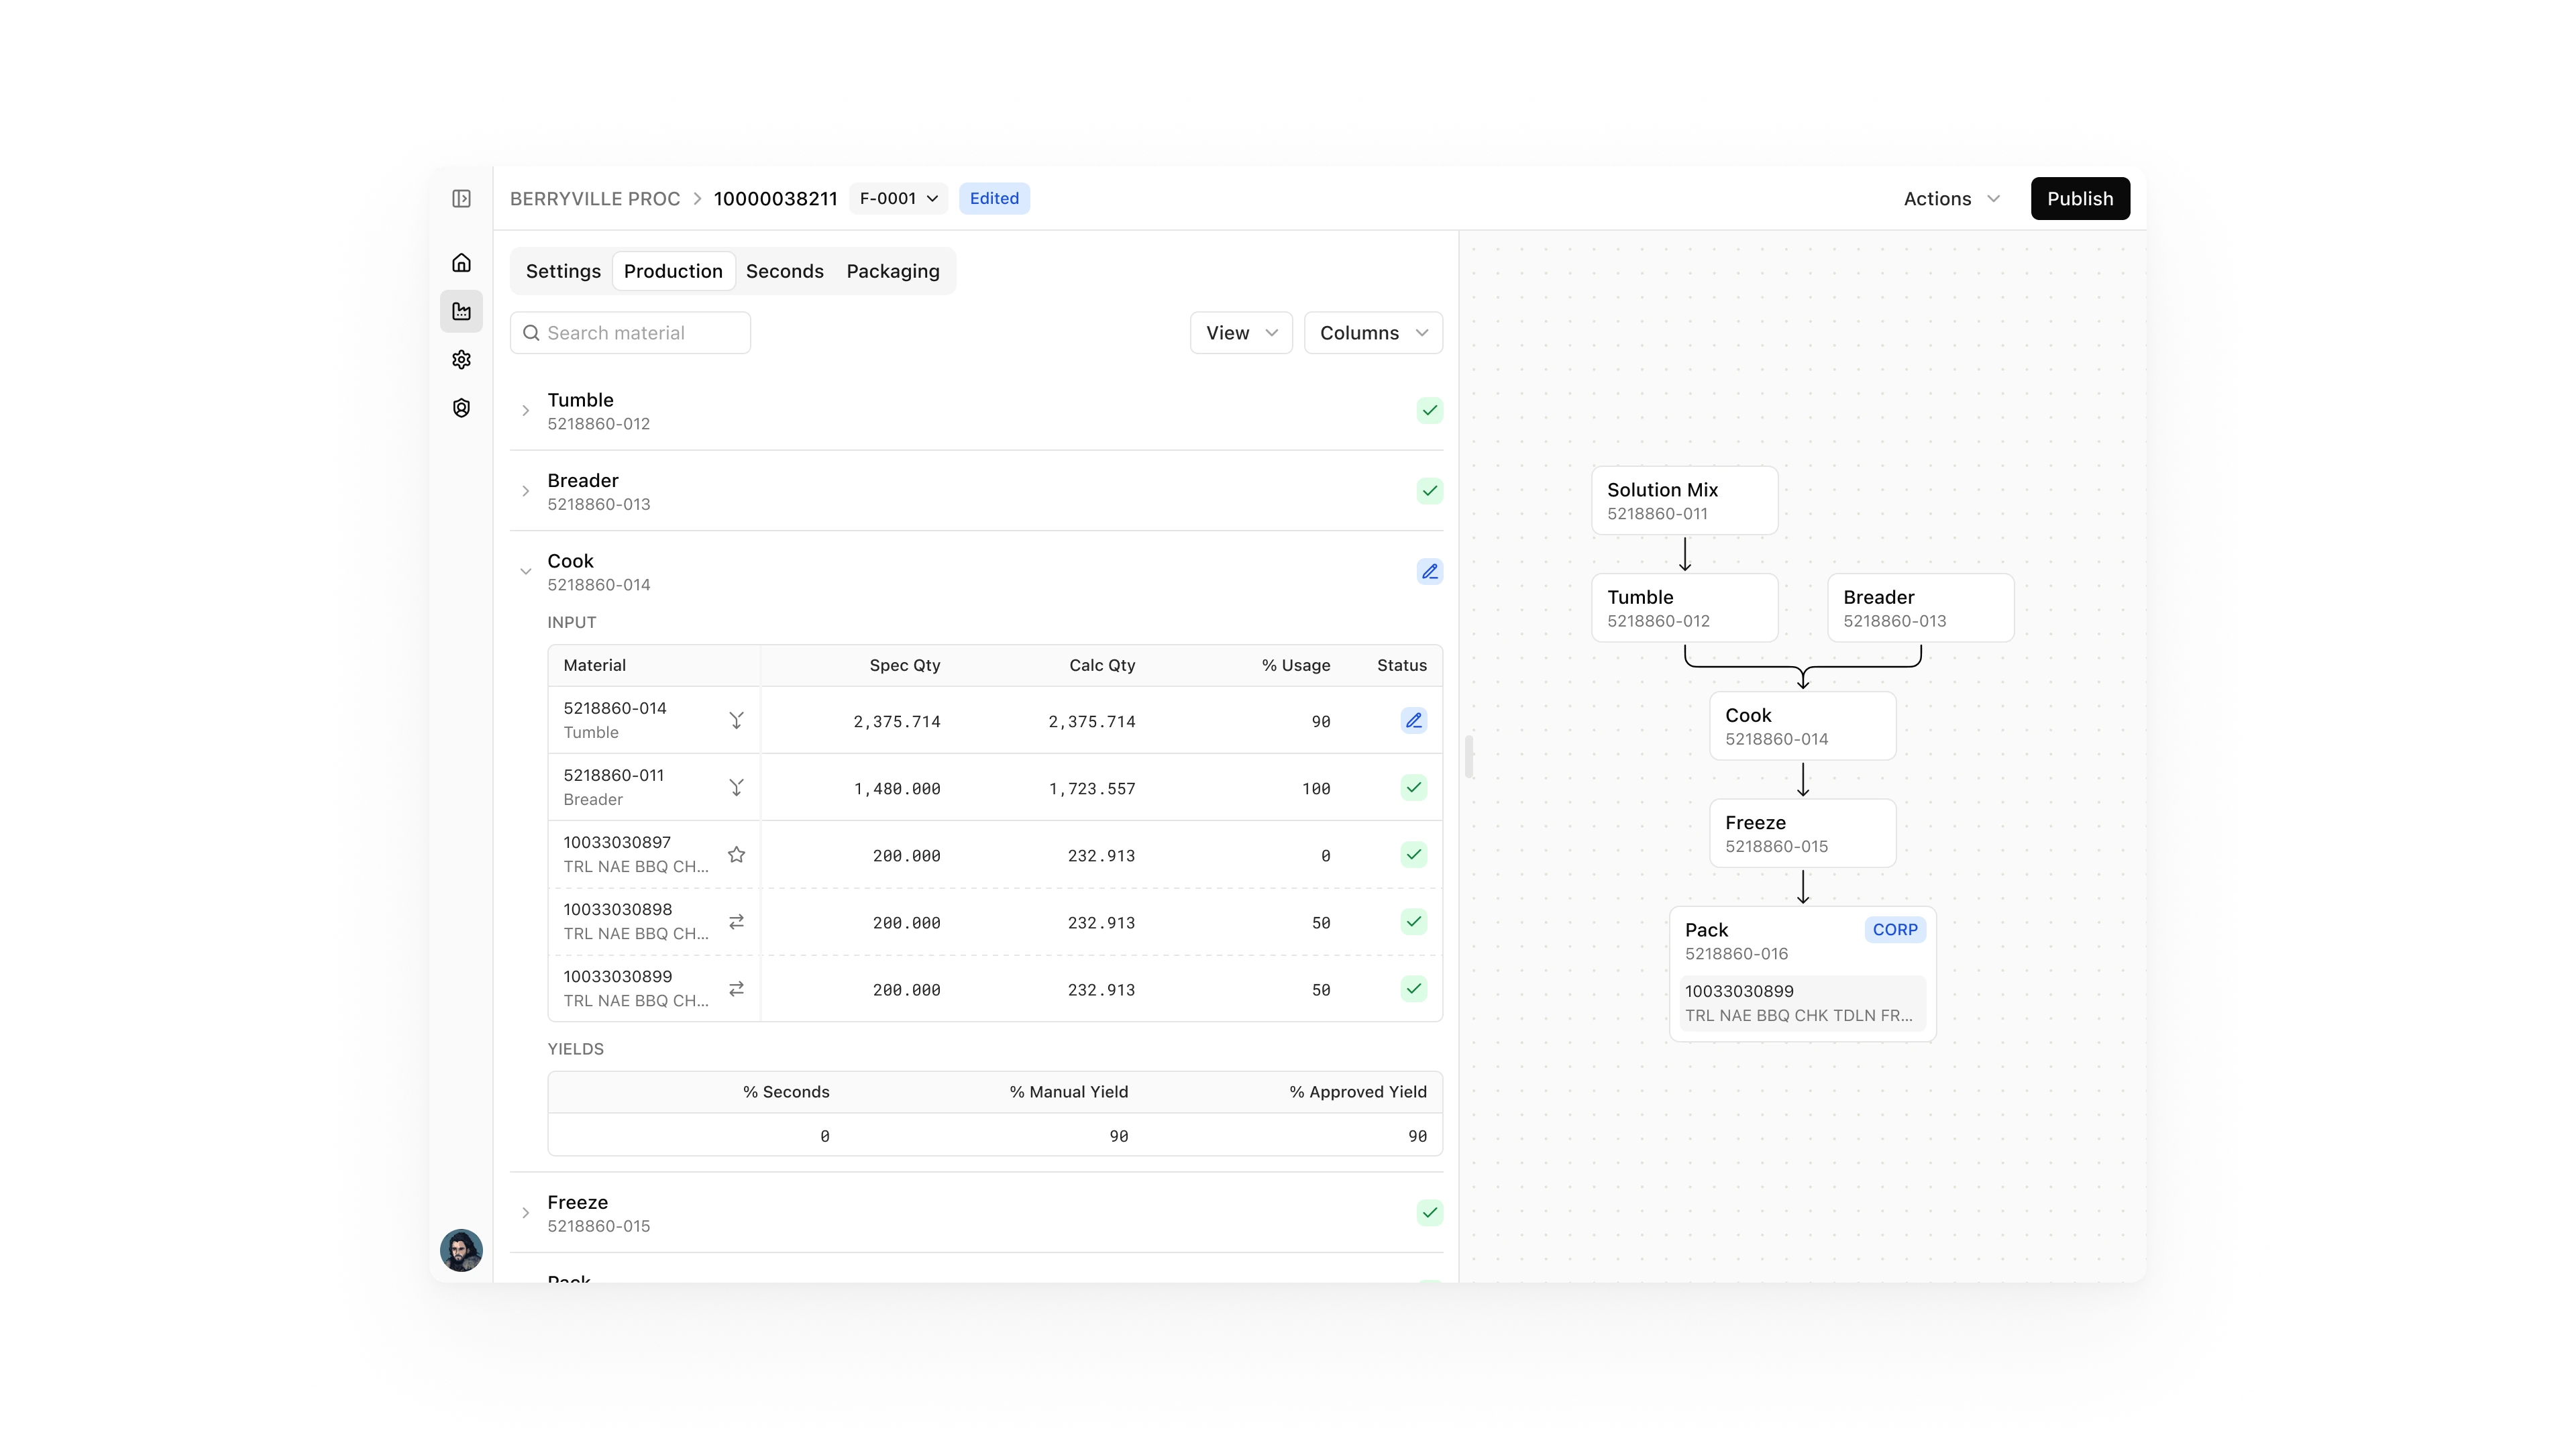Expand the Breader 5218860-013 section
The width and height of the screenshot is (2576, 1449).
pyautogui.click(x=525, y=491)
